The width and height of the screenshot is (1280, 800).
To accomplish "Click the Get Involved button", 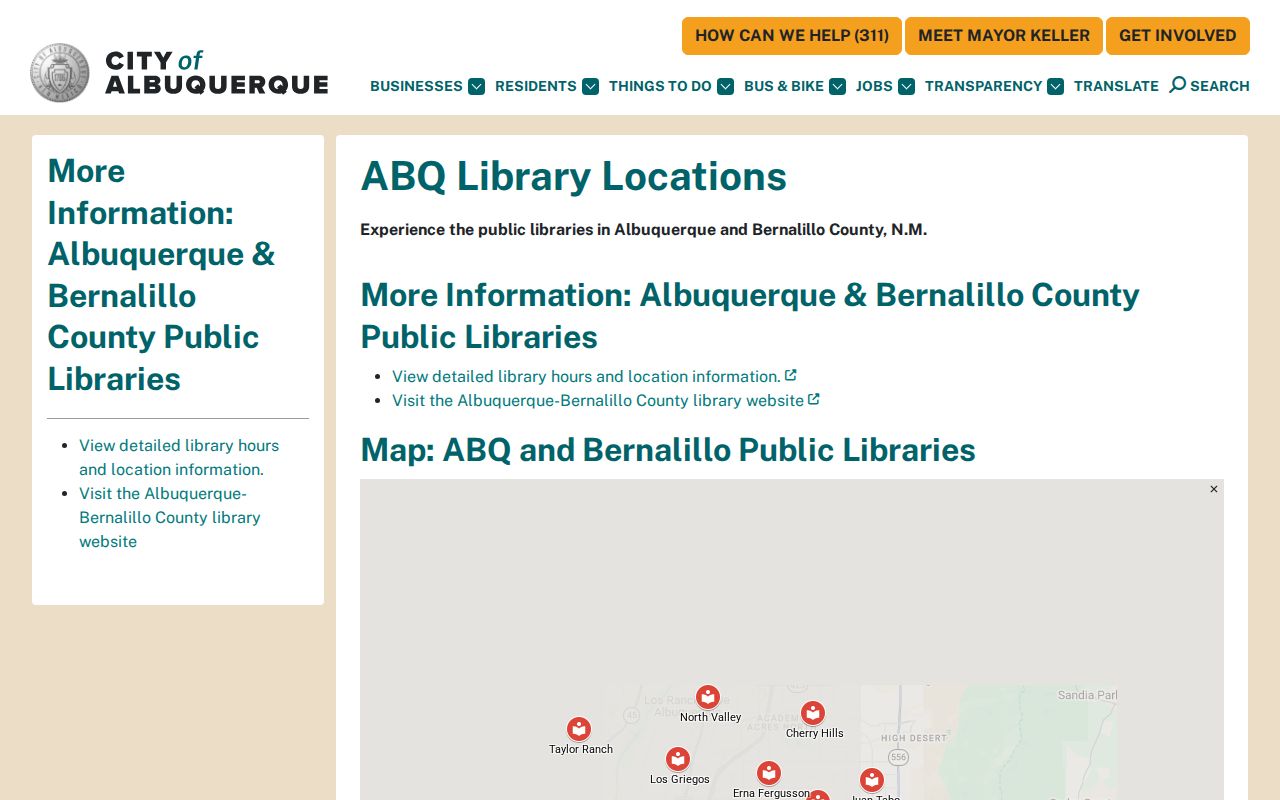I will (1178, 36).
